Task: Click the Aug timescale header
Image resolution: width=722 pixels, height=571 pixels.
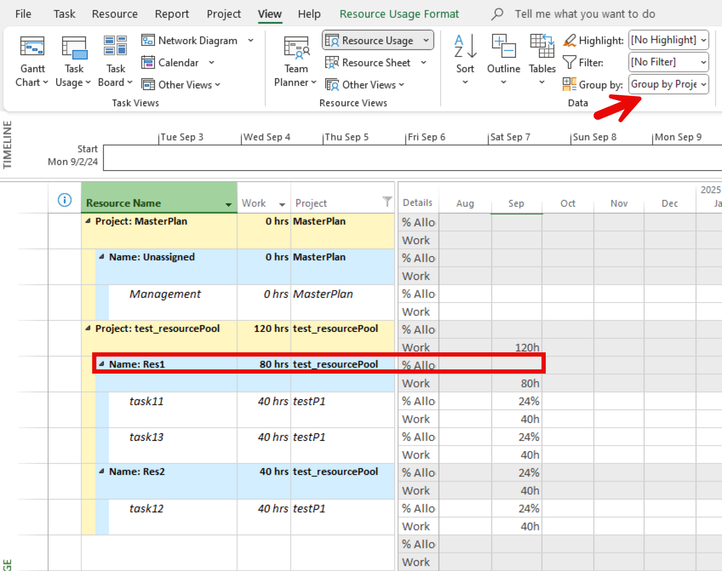Action: tap(465, 204)
